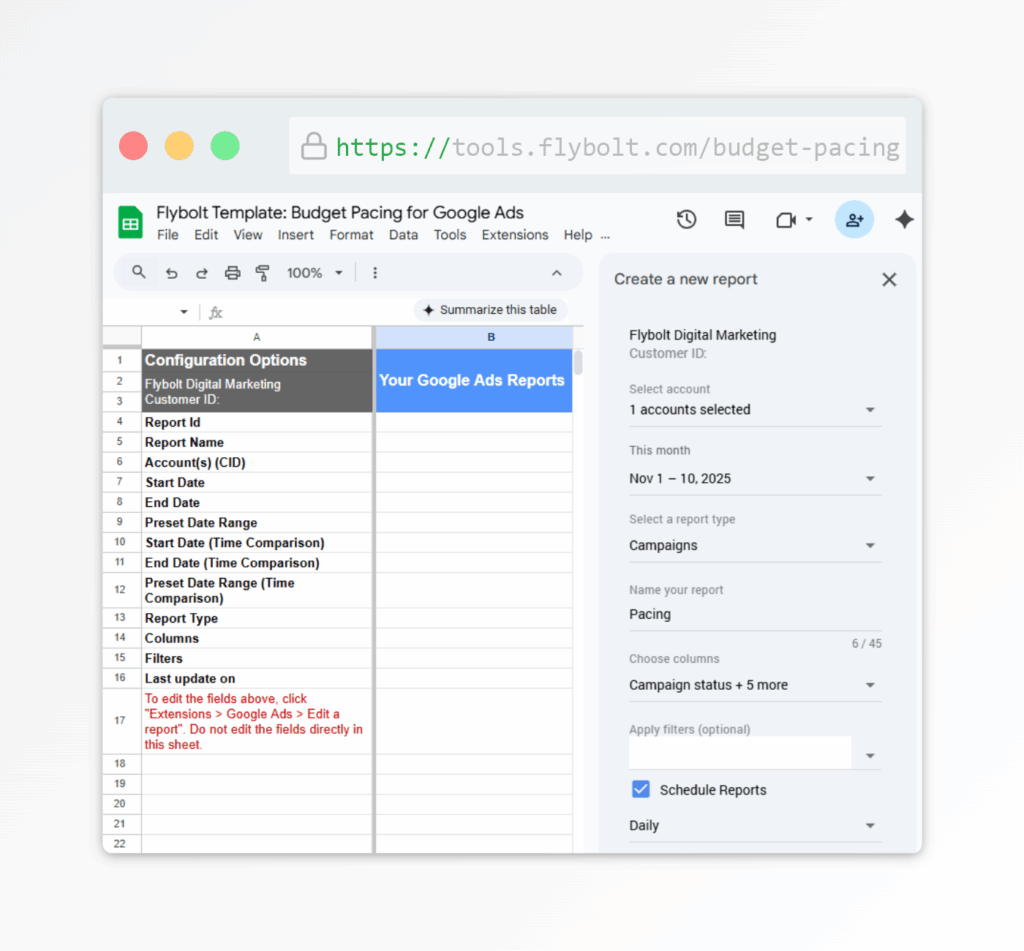Click the Share collaborator icon
1024x951 pixels.
pos(854,219)
